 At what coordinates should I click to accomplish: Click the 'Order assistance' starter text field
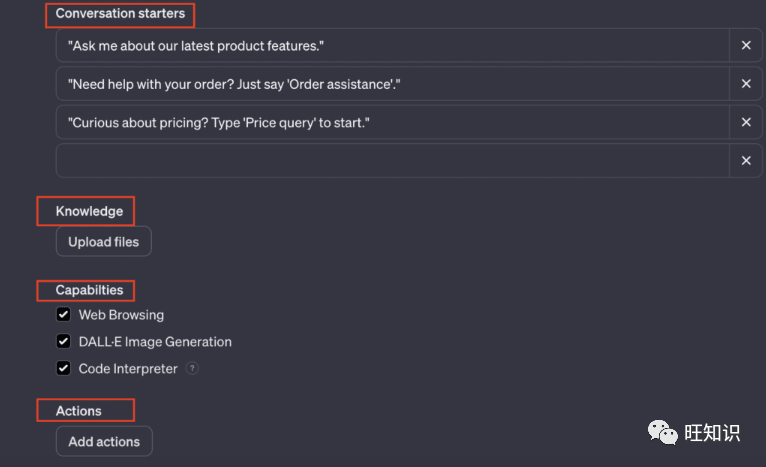pyautogui.click(x=392, y=84)
